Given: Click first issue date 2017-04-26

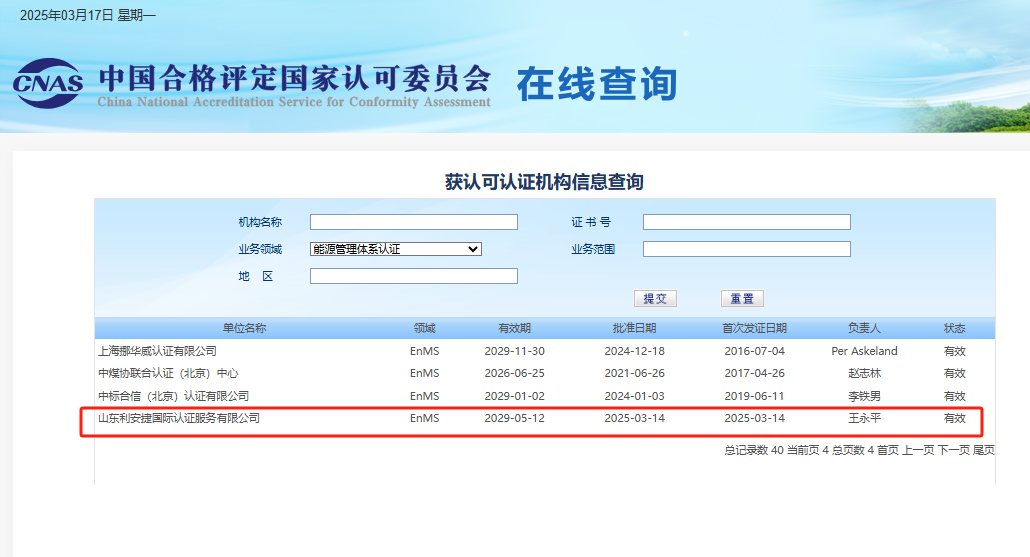Looking at the screenshot, I should (754, 373).
